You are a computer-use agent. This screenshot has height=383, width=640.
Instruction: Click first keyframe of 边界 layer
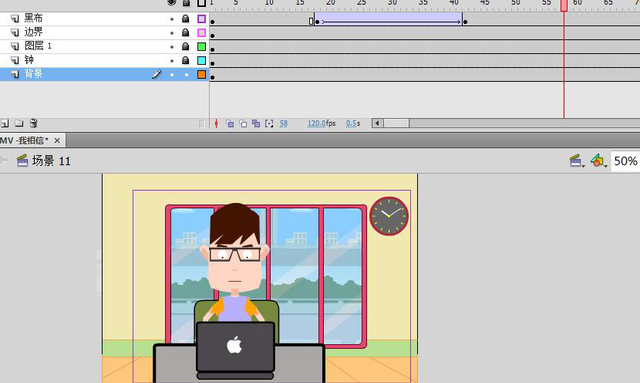213,36
